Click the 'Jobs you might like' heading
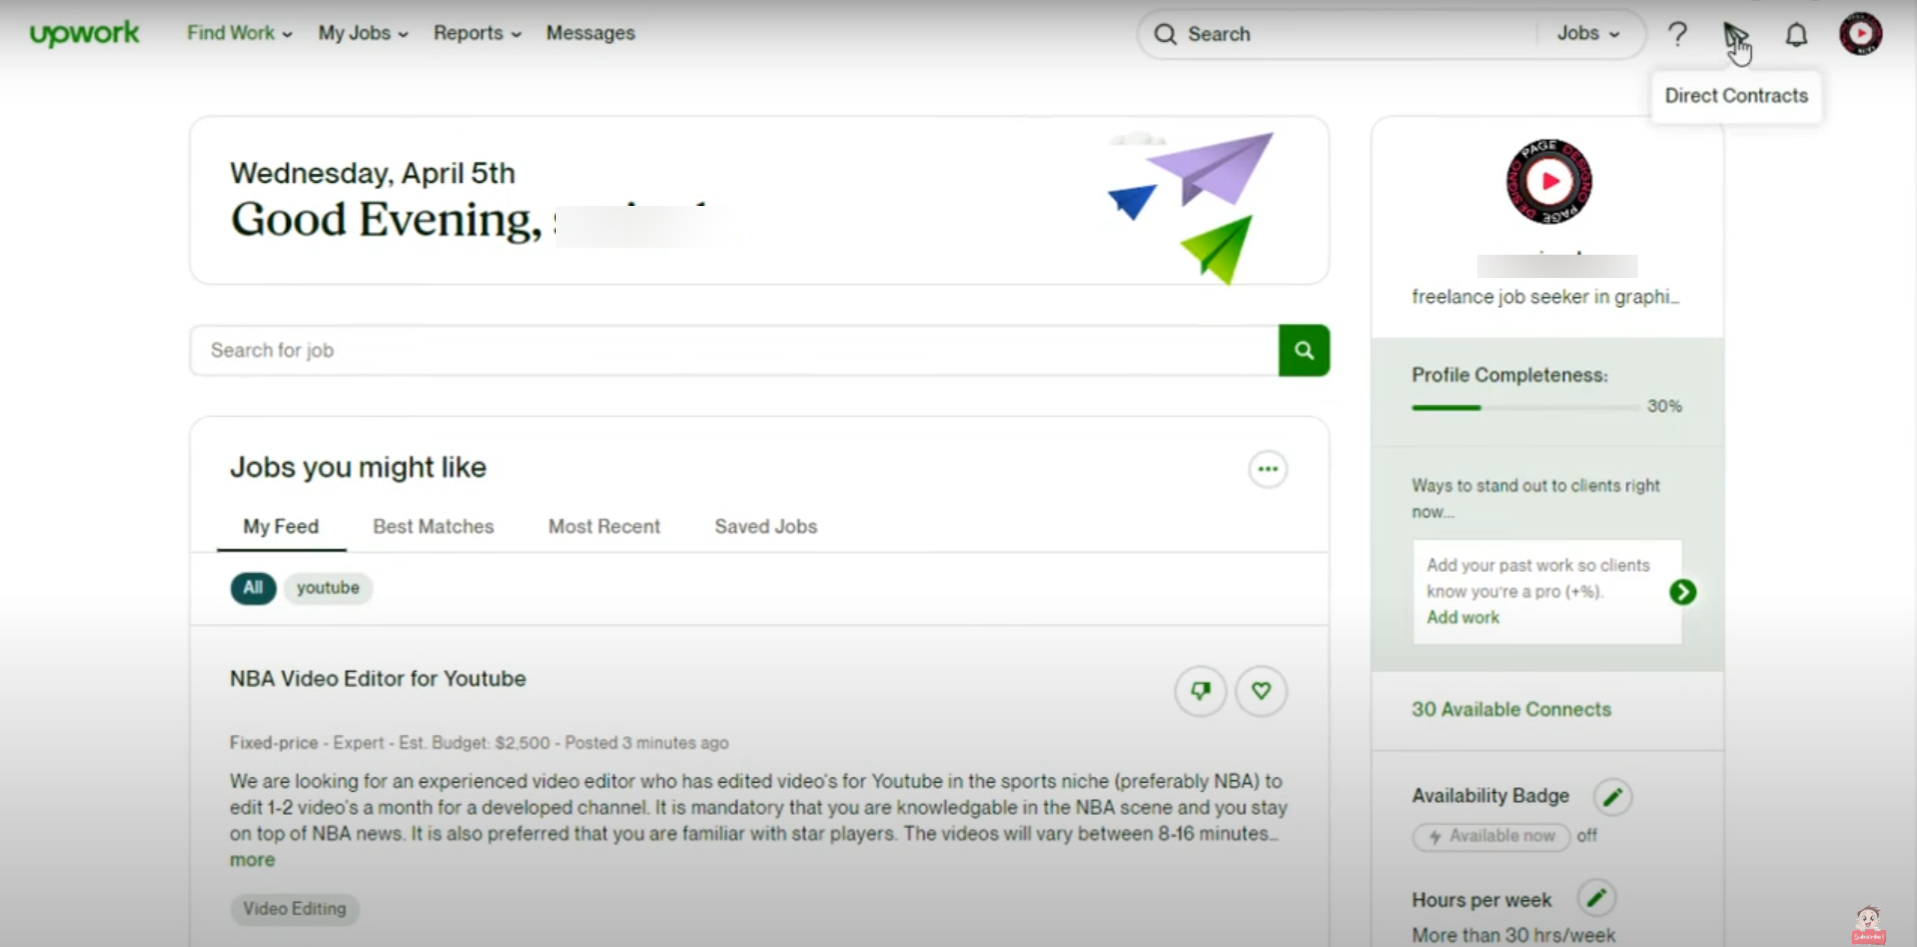Image resolution: width=1917 pixels, height=947 pixels. (358, 467)
